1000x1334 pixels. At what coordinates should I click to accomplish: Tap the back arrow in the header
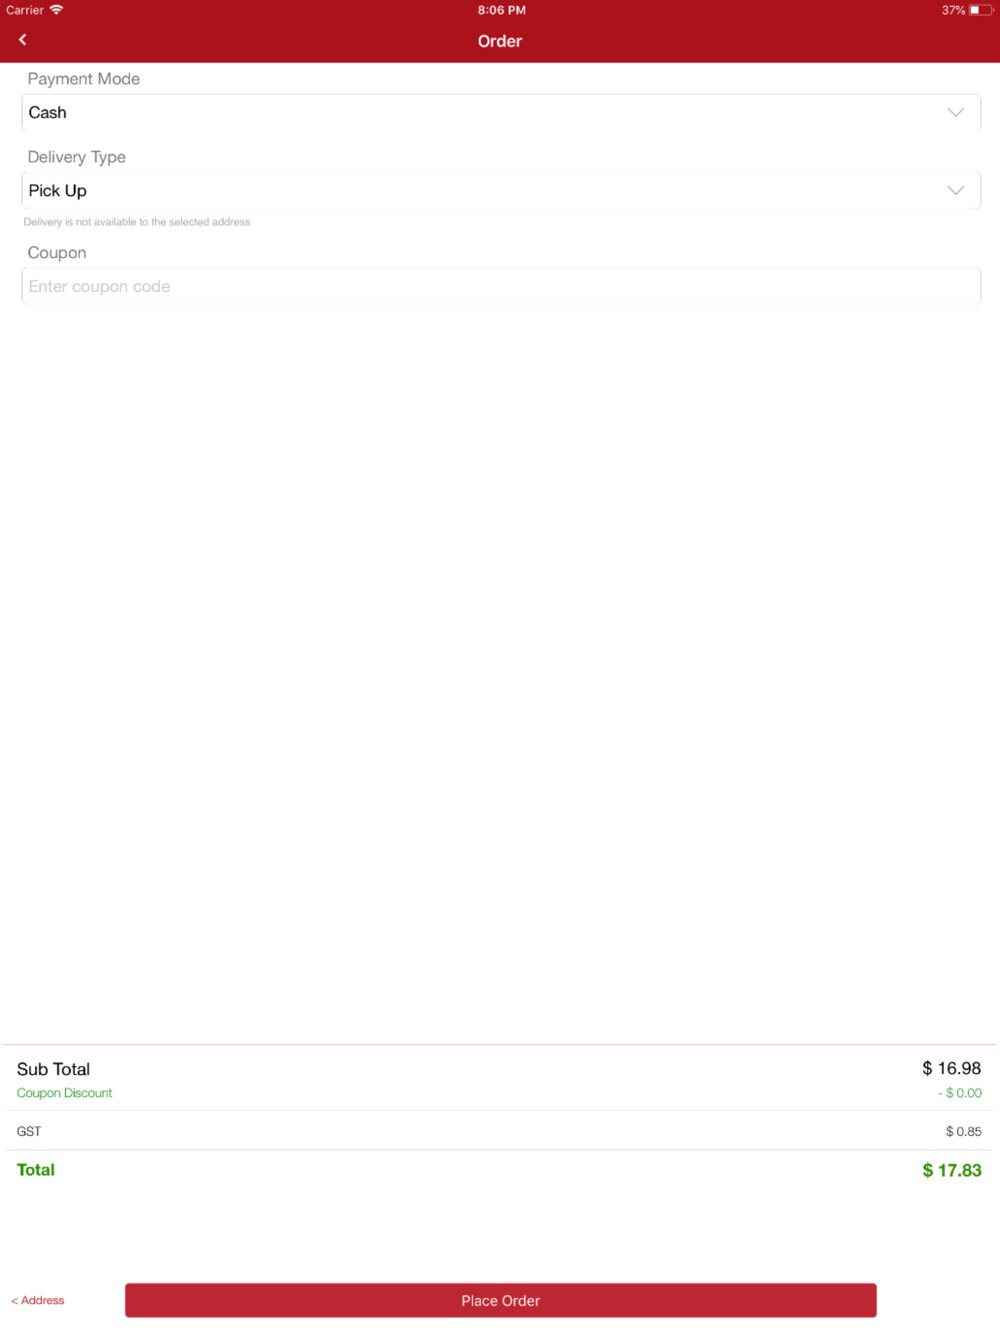tap(23, 40)
